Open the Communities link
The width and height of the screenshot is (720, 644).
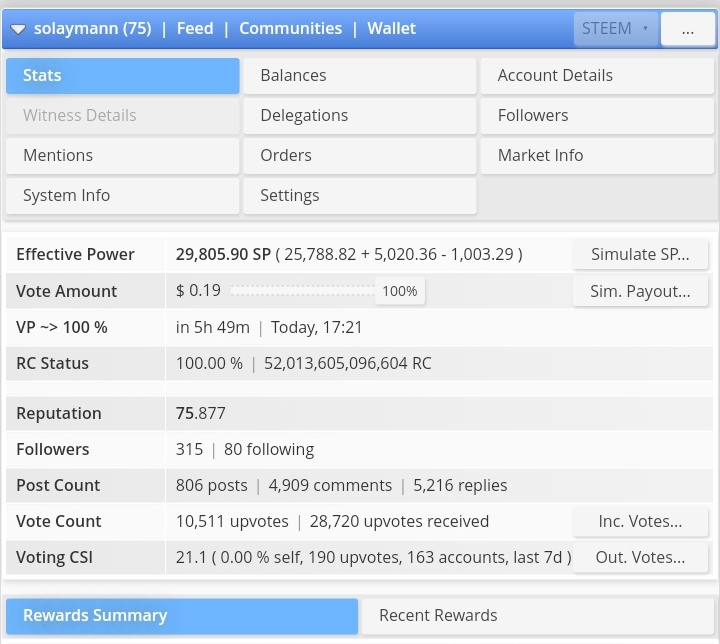291,28
